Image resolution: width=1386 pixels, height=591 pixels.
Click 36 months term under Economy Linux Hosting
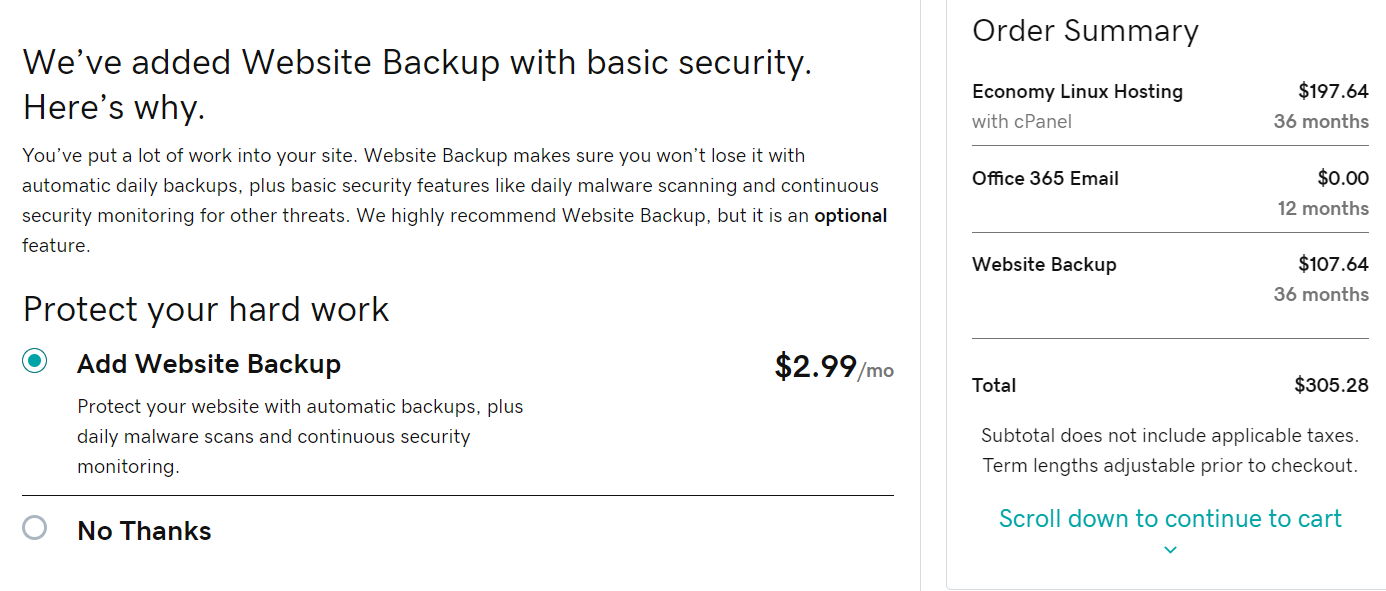tap(1321, 121)
